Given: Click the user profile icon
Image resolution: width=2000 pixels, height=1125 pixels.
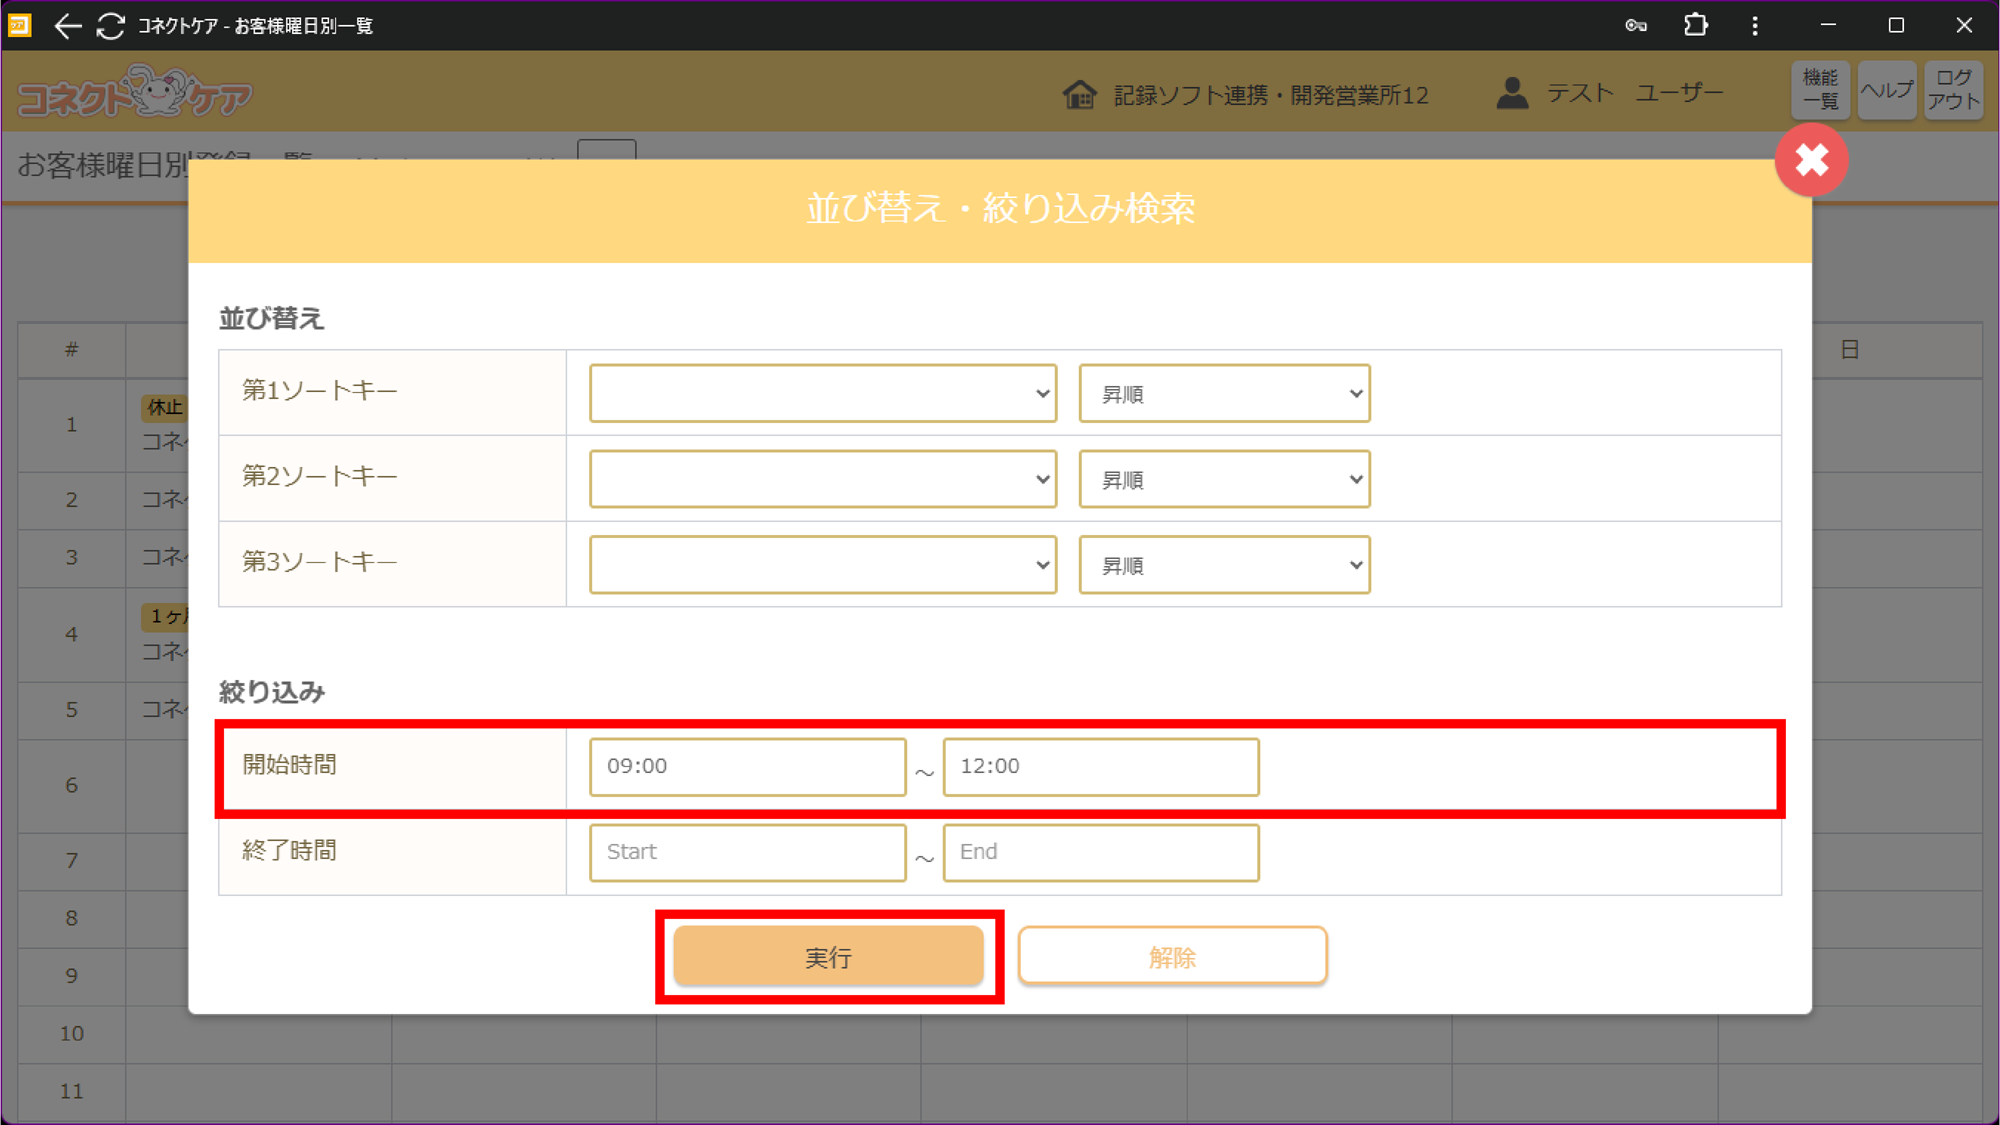Looking at the screenshot, I should 1512,94.
